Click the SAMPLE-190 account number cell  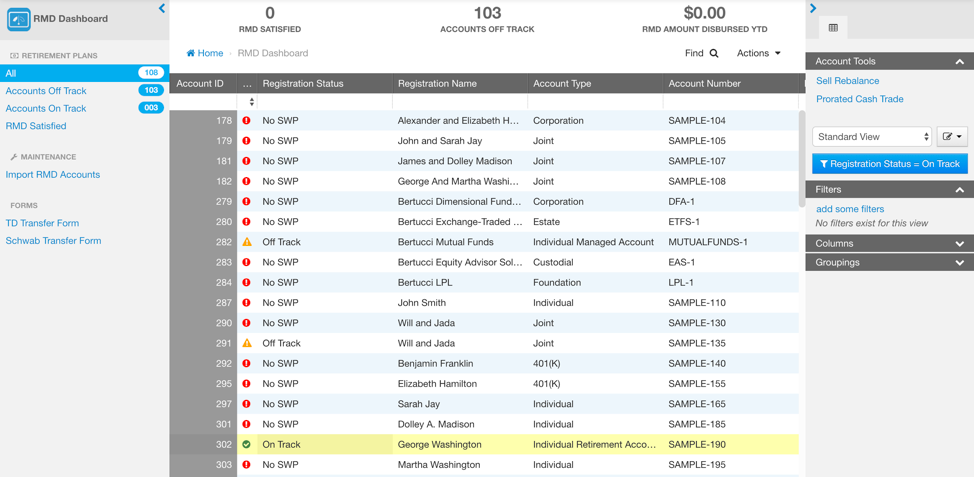730,445
